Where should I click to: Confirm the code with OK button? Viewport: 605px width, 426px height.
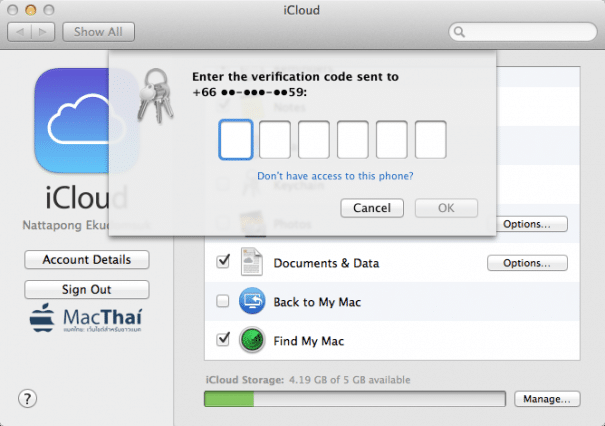pyautogui.click(x=446, y=208)
